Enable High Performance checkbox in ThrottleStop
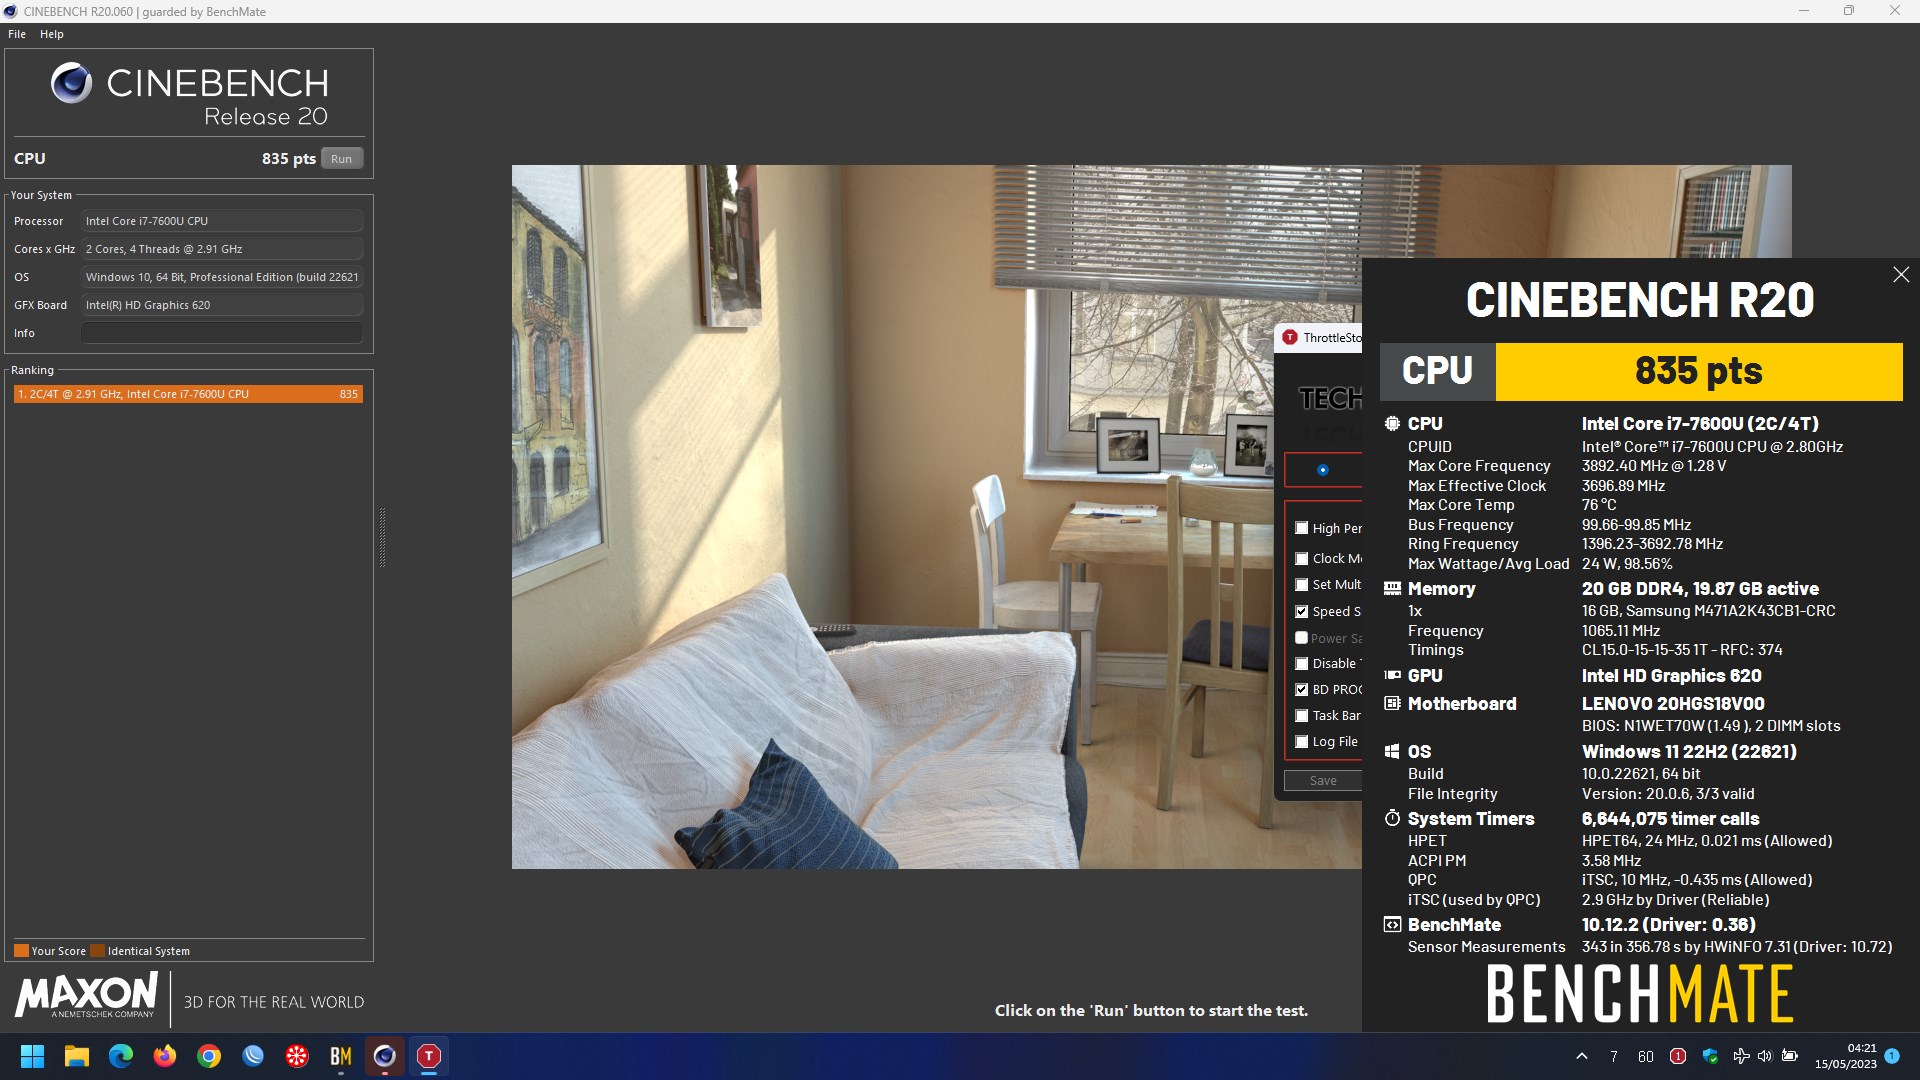This screenshot has height=1080, width=1920. pyautogui.click(x=1301, y=528)
